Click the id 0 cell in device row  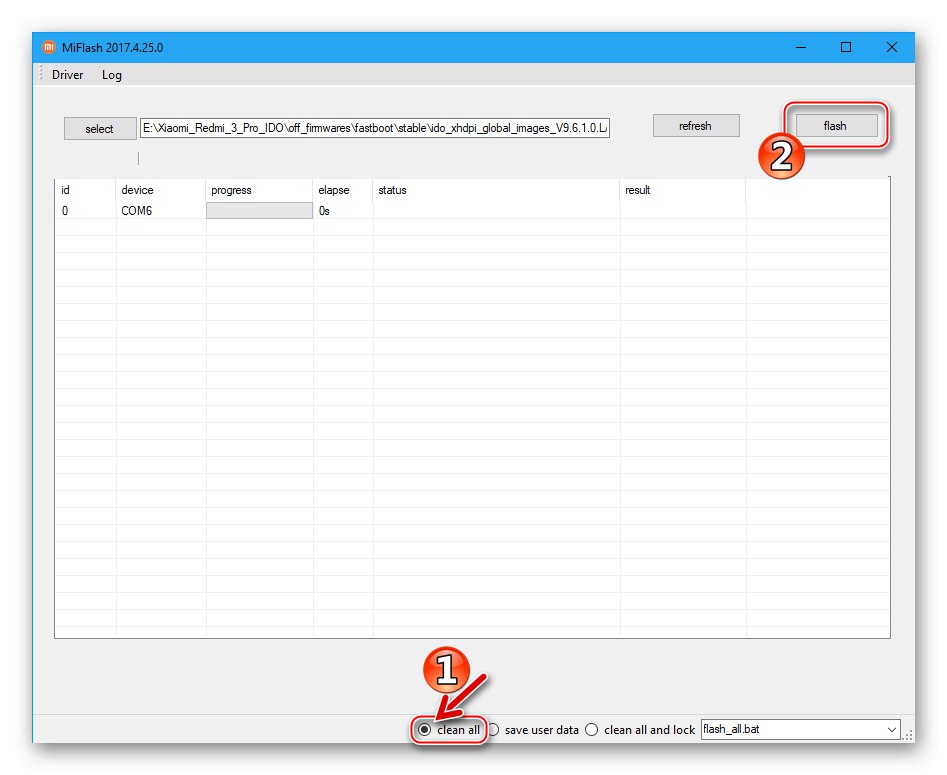(x=85, y=211)
